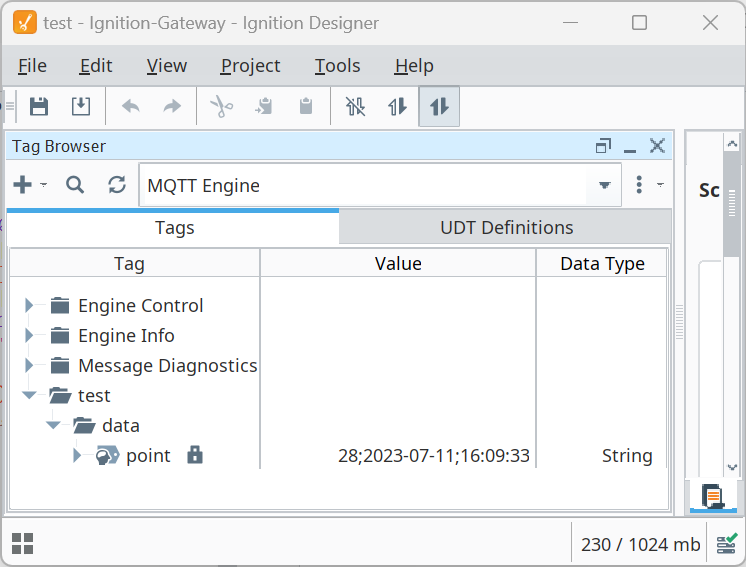
Task: Set communication mode to Off
Action: point(355,107)
